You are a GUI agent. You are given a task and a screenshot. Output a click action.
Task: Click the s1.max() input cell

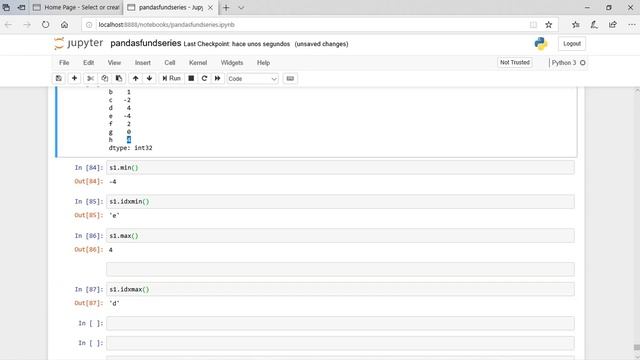coord(340,236)
